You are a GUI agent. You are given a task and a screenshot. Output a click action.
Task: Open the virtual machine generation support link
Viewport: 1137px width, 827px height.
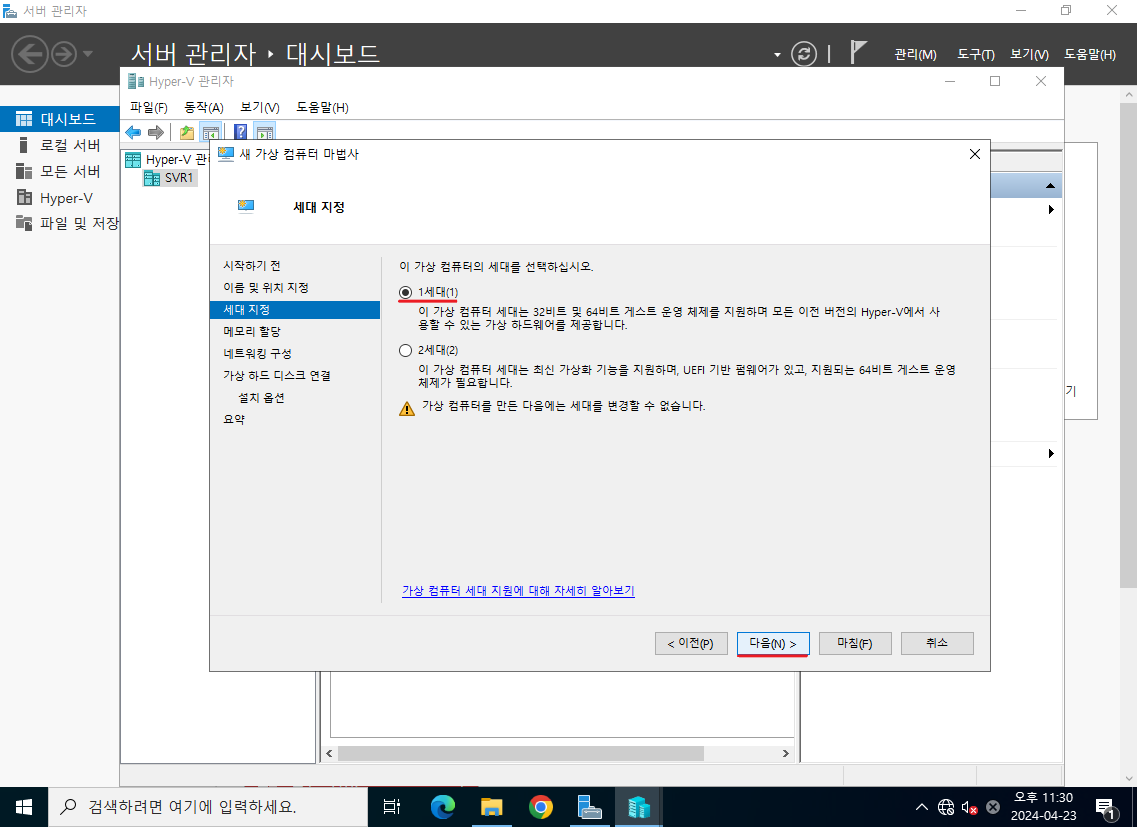[x=518, y=591]
